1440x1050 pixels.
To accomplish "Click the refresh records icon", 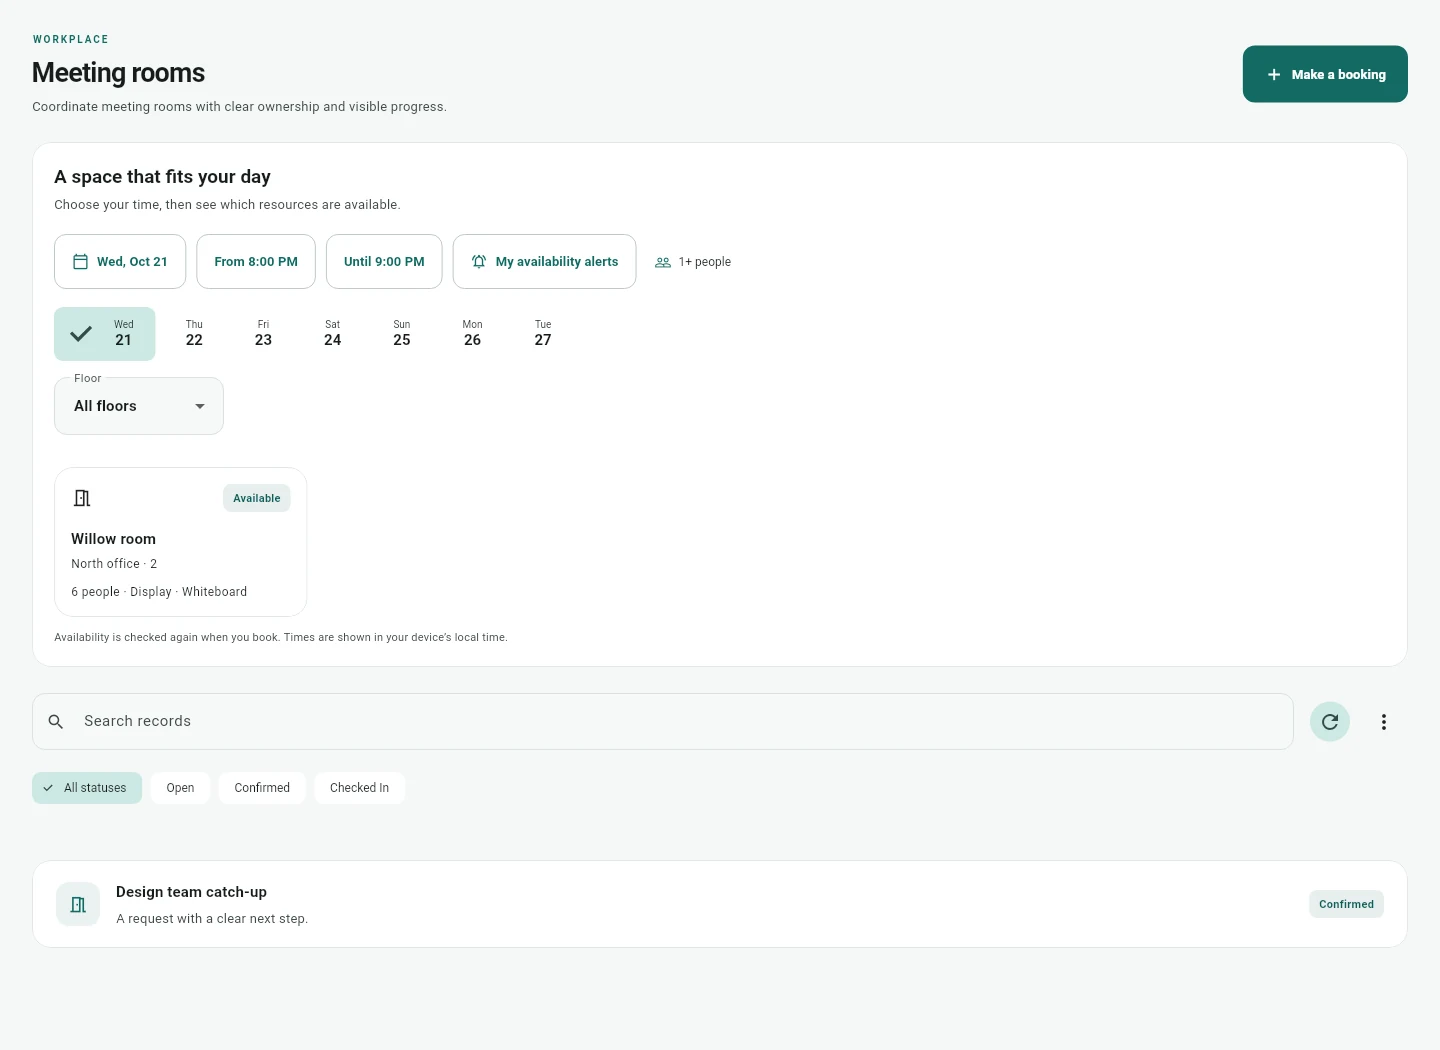I will [x=1330, y=721].
